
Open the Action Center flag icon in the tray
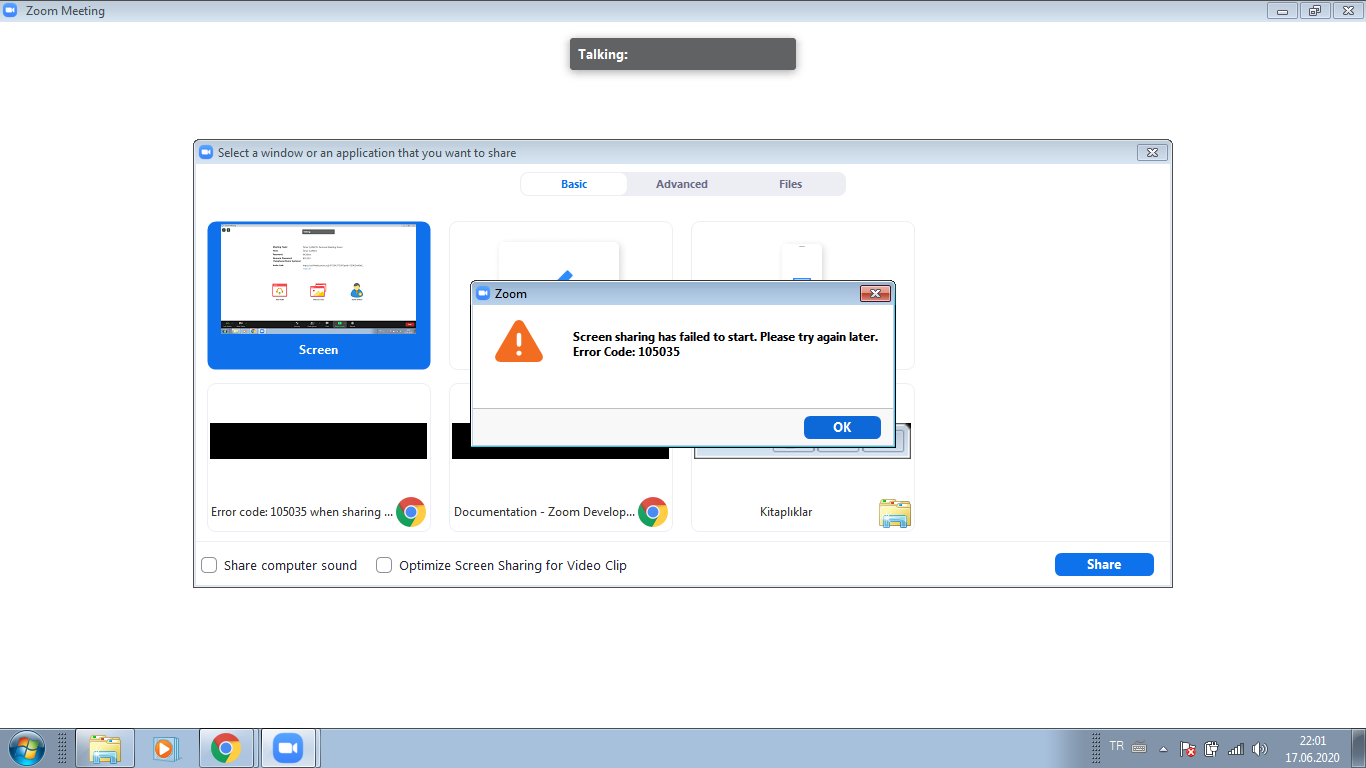(x=1188, y=748)
